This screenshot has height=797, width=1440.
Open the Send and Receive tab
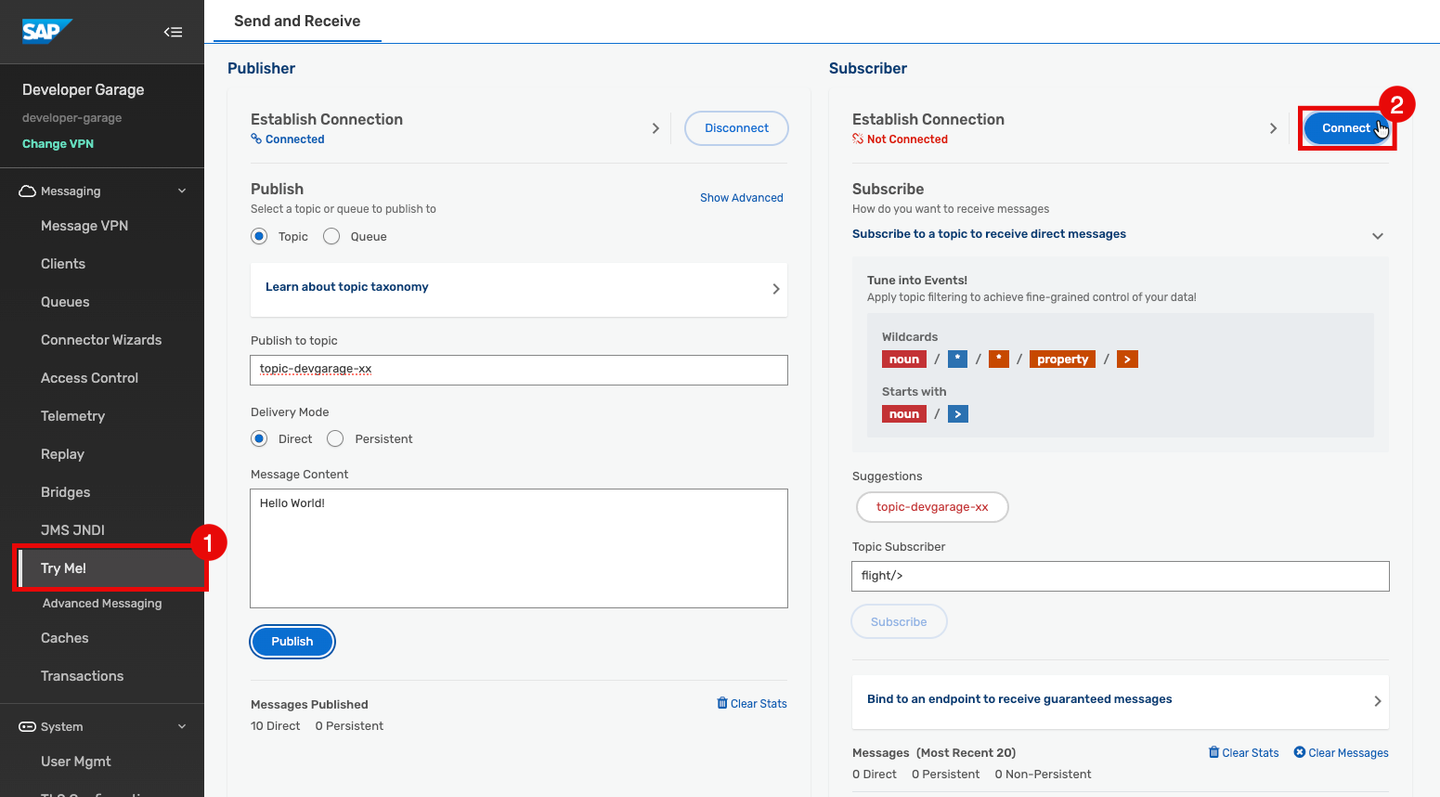(297, 21)
